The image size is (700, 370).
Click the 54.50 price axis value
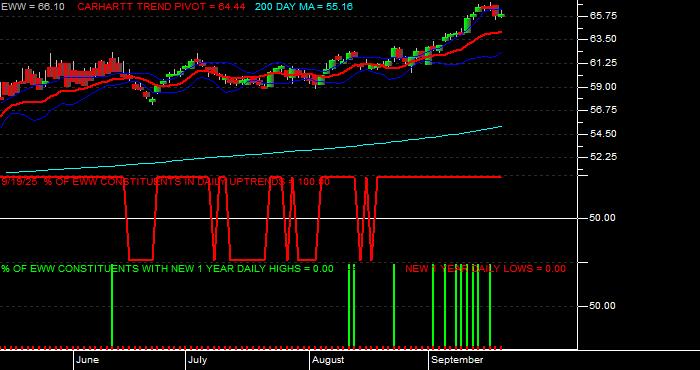[x=603, y=133]
